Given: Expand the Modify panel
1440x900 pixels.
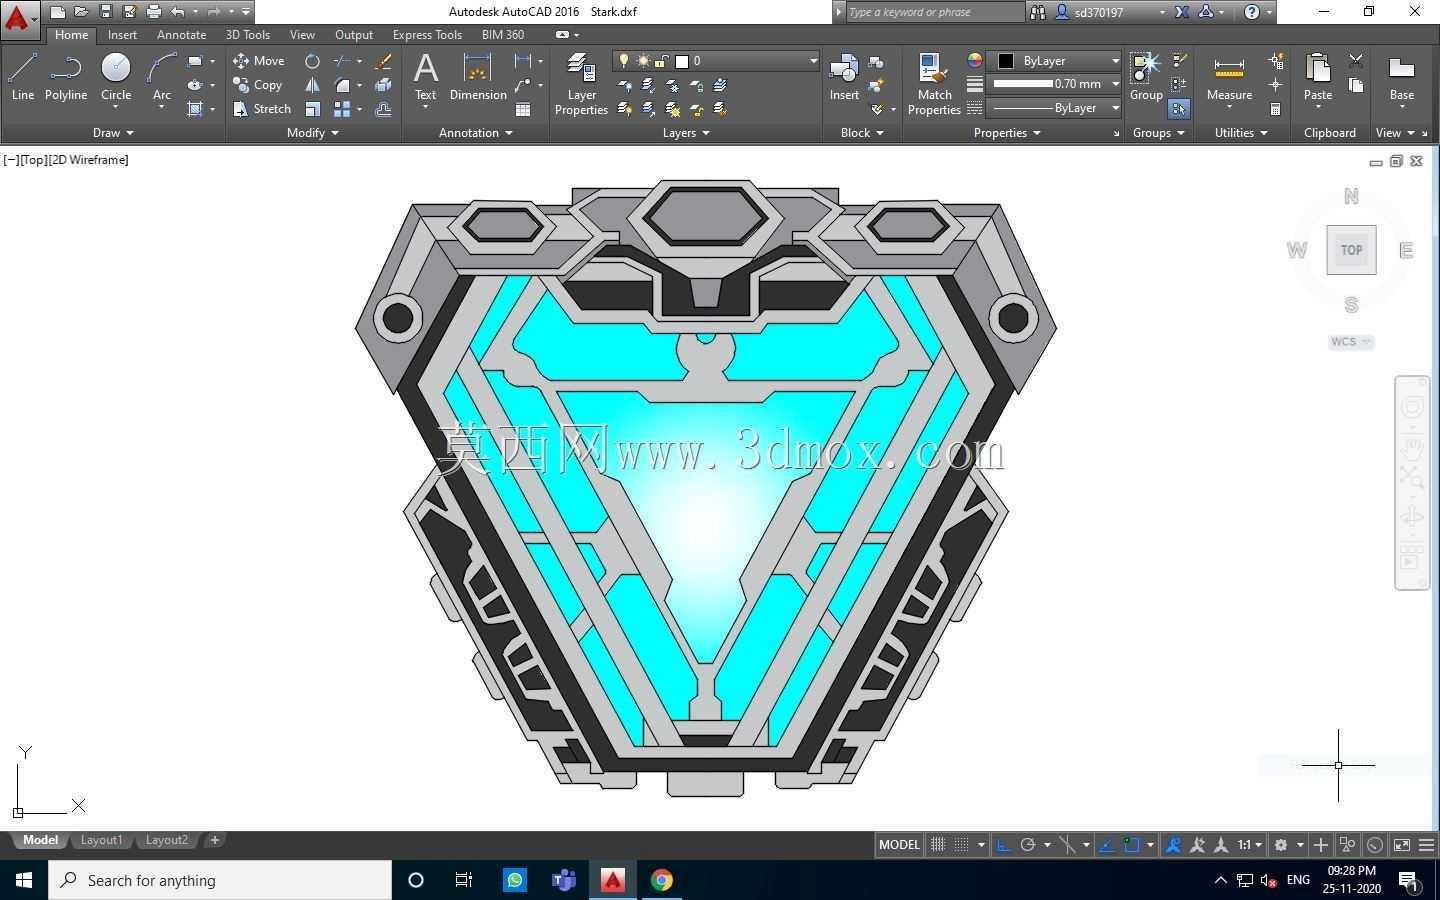Looking at the screenshot, I should click(313, 133).
